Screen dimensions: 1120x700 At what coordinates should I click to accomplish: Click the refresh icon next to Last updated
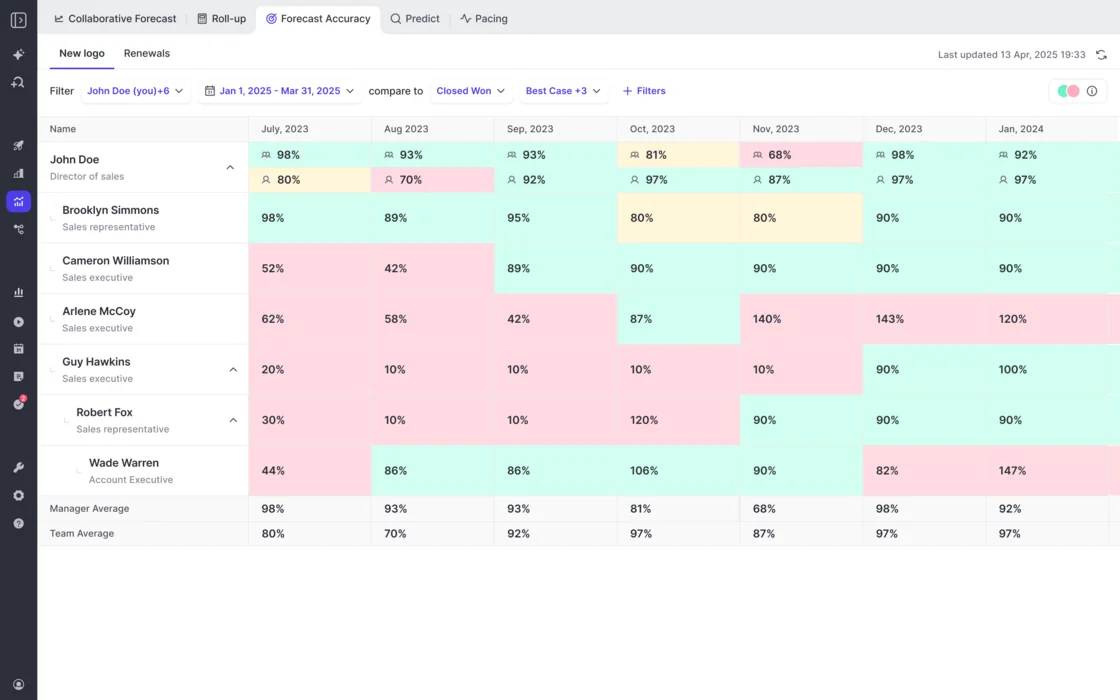point(1101,55)
